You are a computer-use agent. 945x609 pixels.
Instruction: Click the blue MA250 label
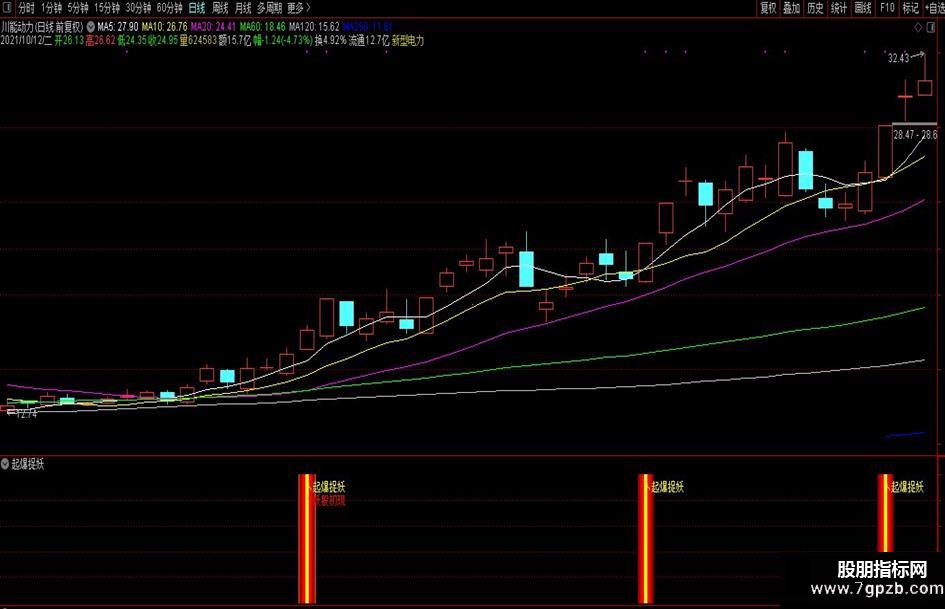click(367, 27)
